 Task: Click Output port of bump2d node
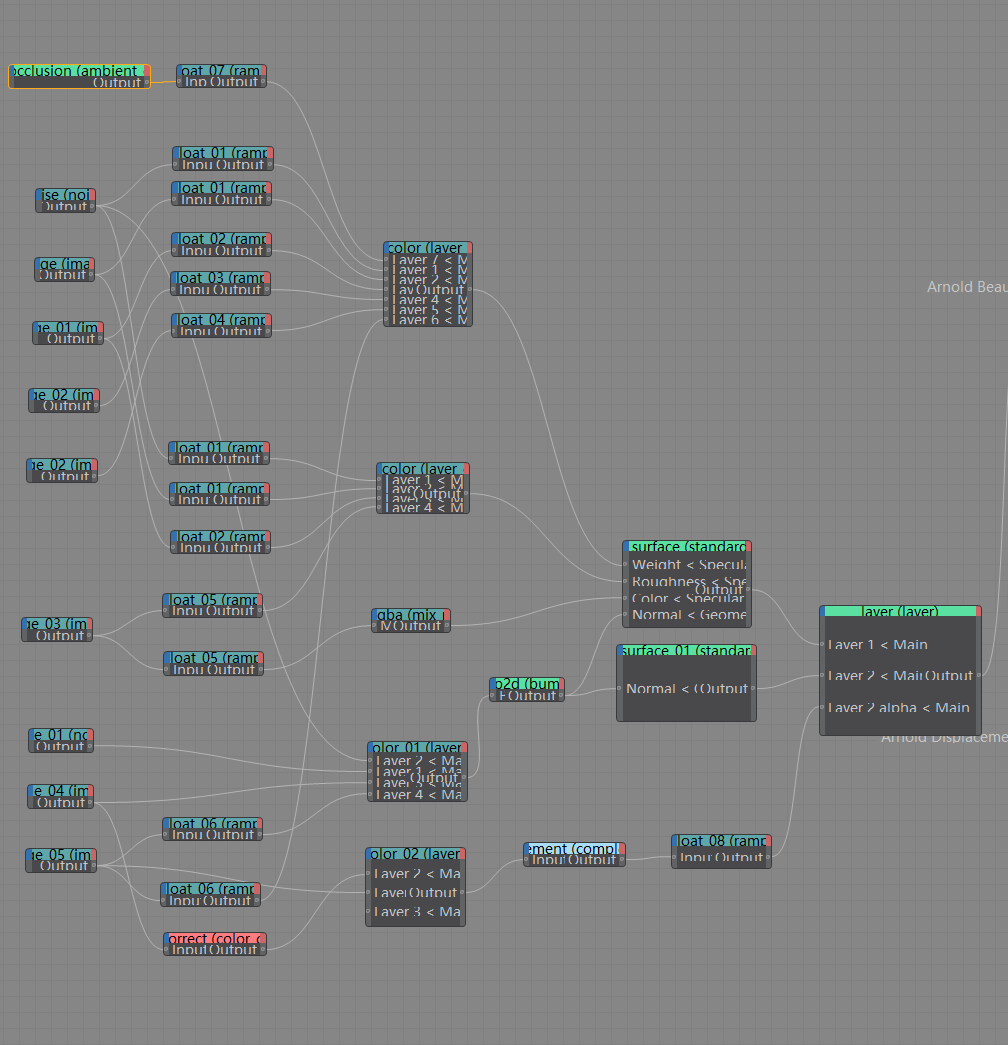tap(562, 695)
